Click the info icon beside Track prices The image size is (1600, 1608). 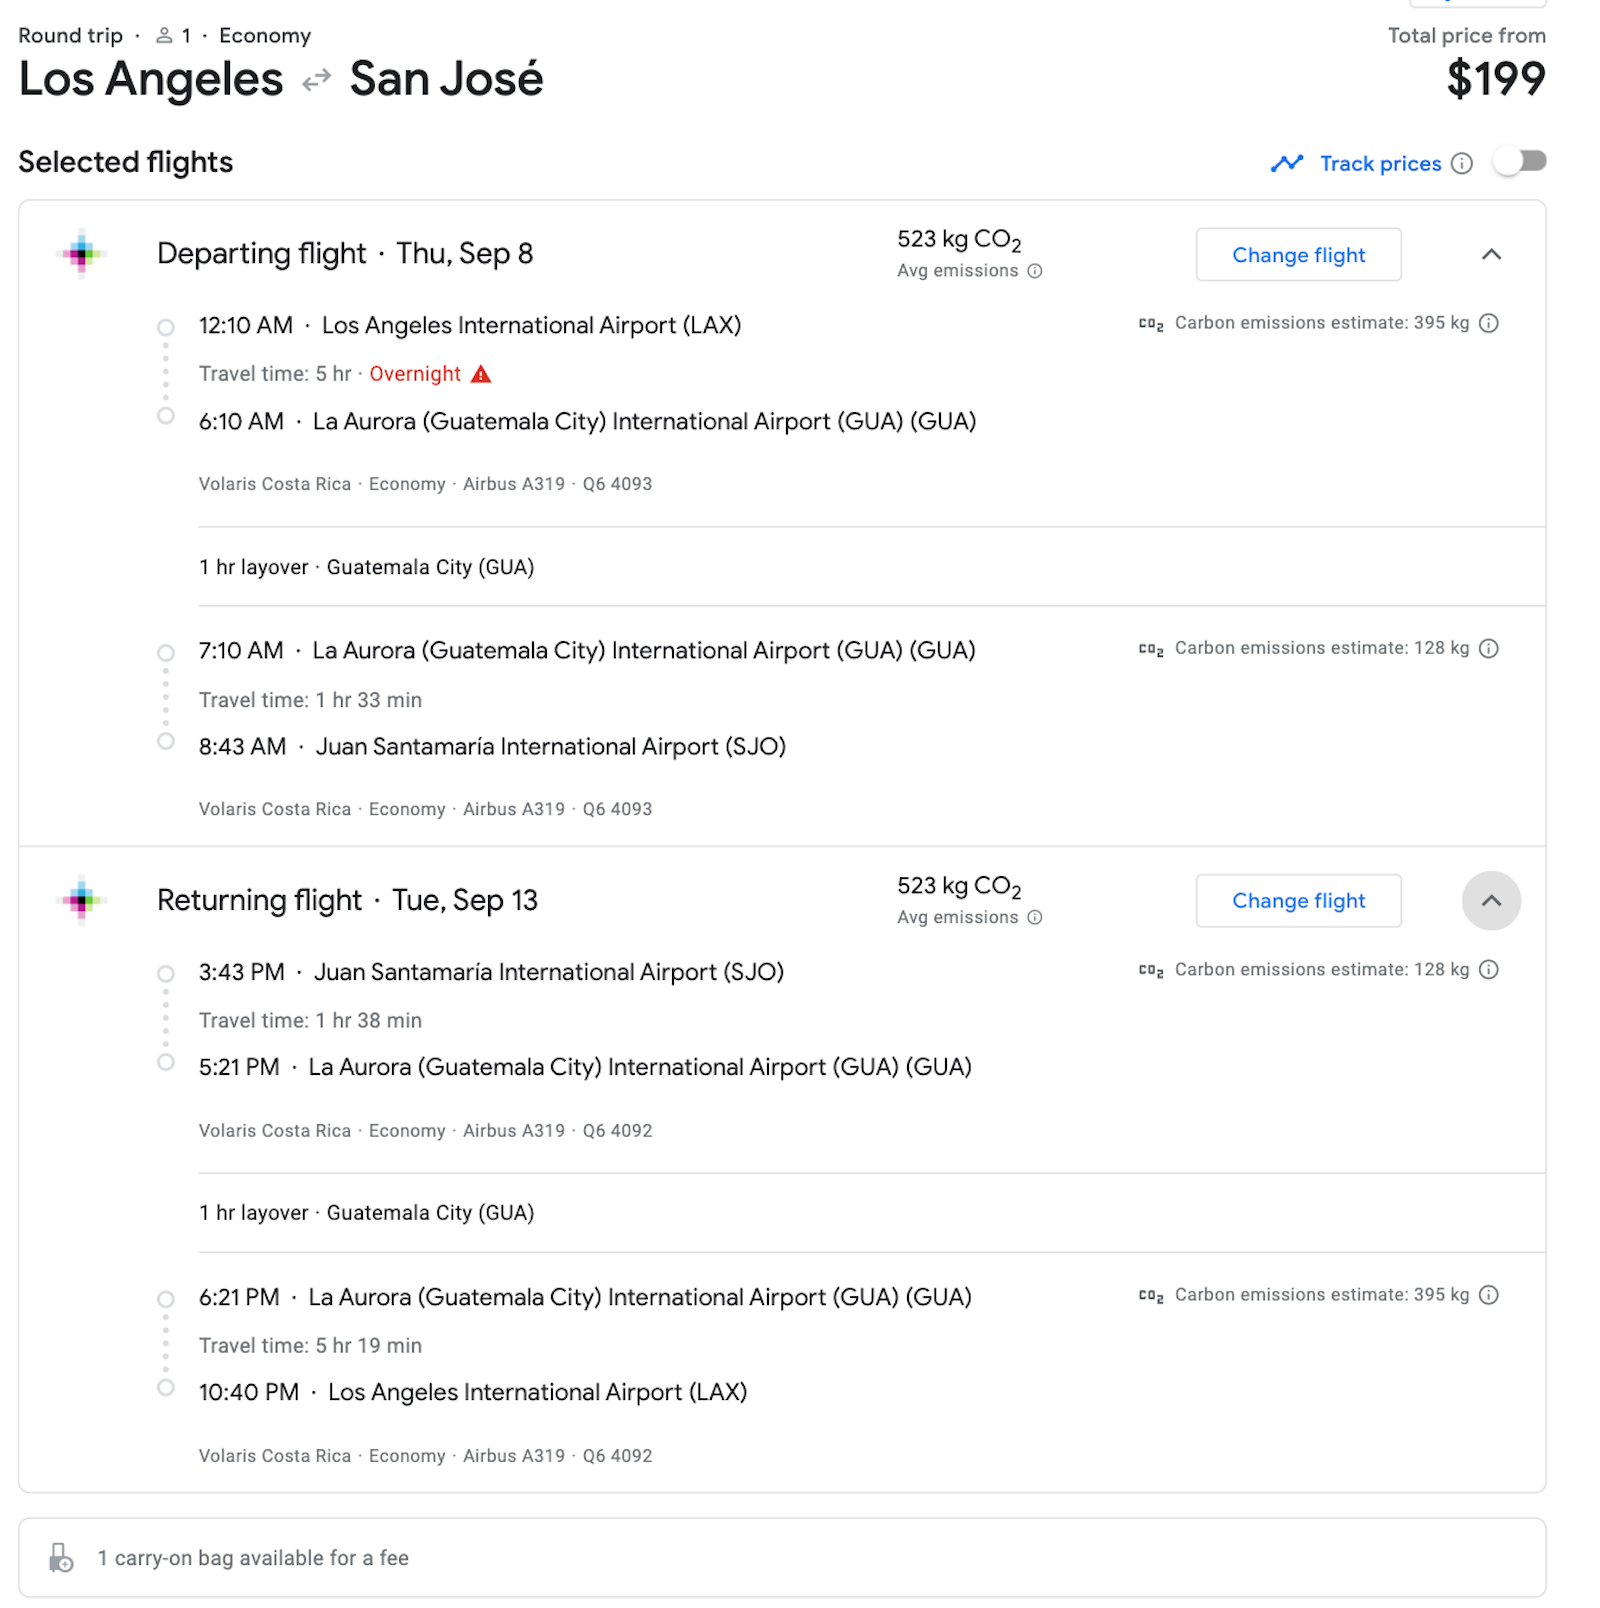click(1463, 163)
